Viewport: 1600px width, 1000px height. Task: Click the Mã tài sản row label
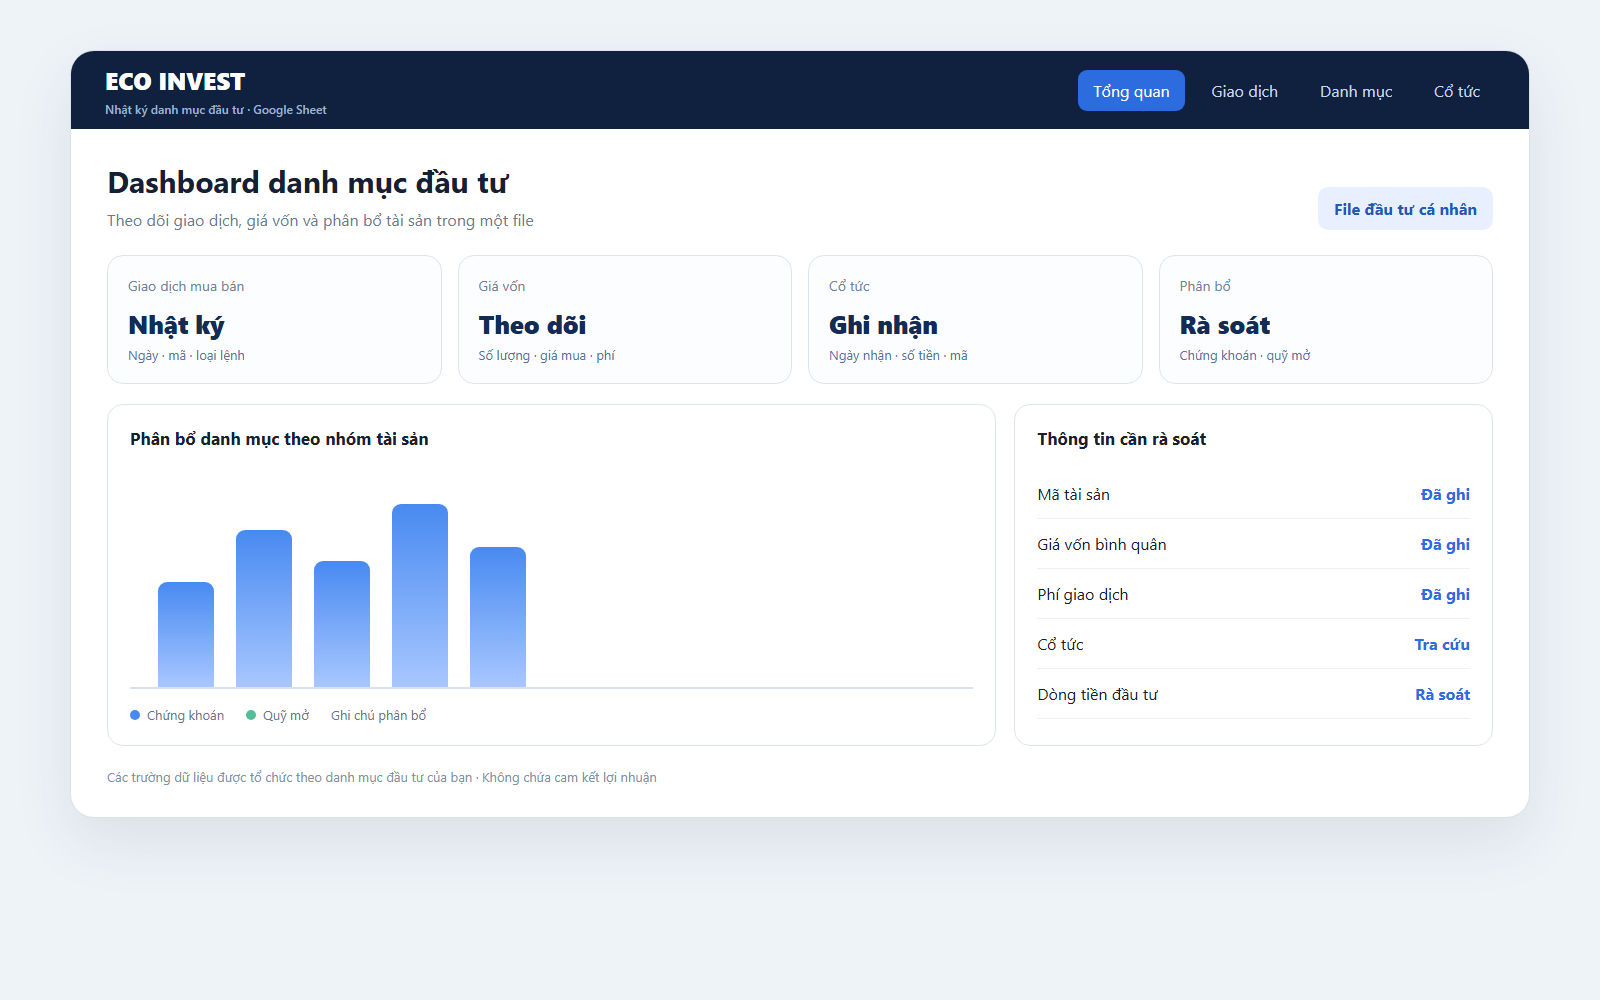tap(1073, 494)
